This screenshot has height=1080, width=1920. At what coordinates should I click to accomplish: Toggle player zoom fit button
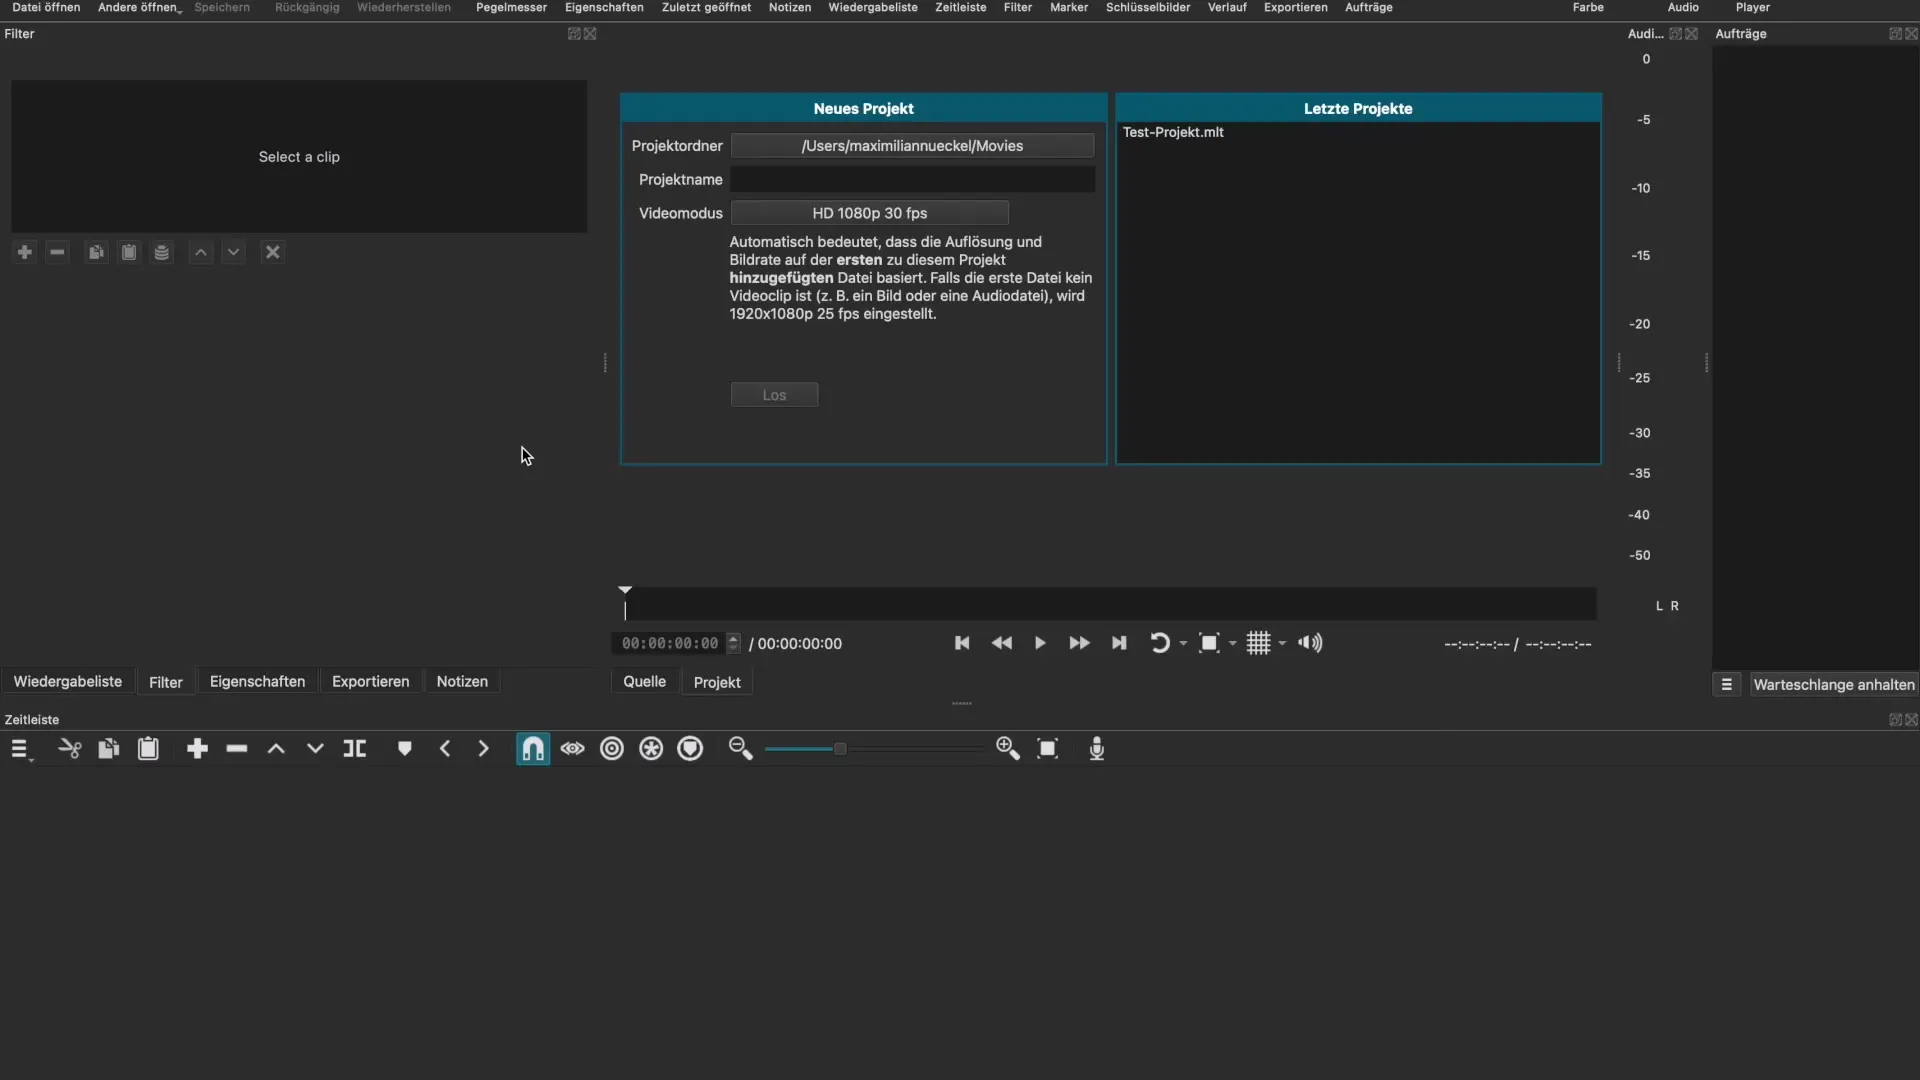pyautogui.click(x=1209, y=643)
